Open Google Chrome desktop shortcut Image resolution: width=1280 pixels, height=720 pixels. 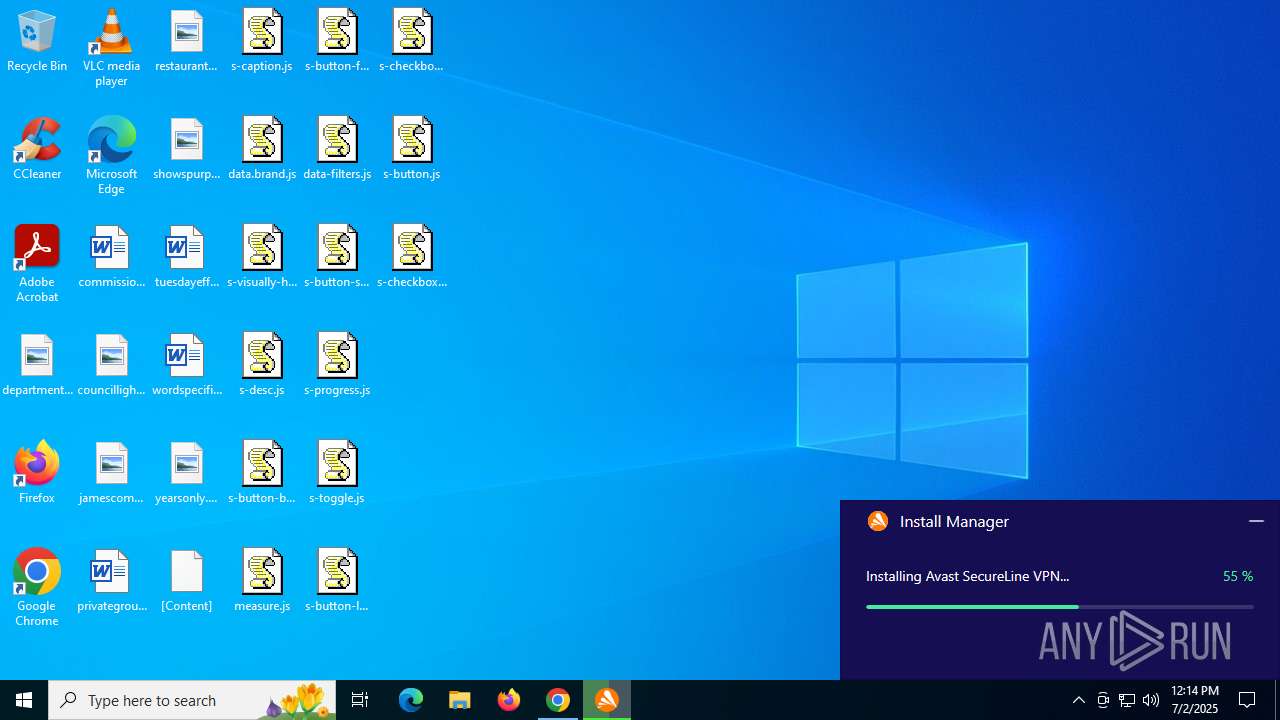[37, 588]
